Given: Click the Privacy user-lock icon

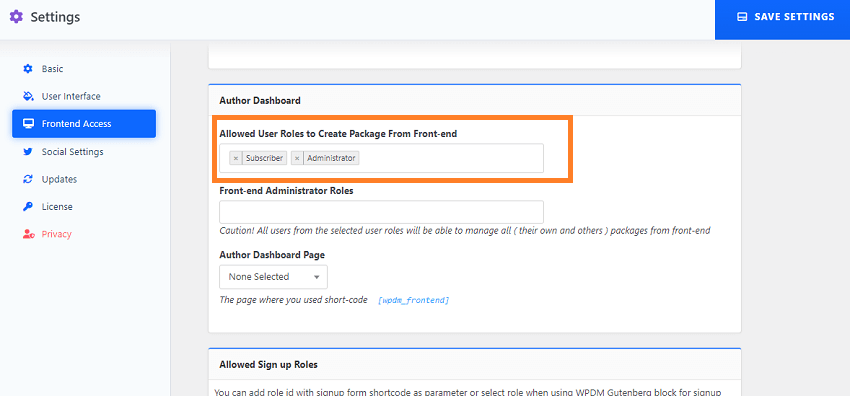Looking at the screenshot, I should 29,234.
